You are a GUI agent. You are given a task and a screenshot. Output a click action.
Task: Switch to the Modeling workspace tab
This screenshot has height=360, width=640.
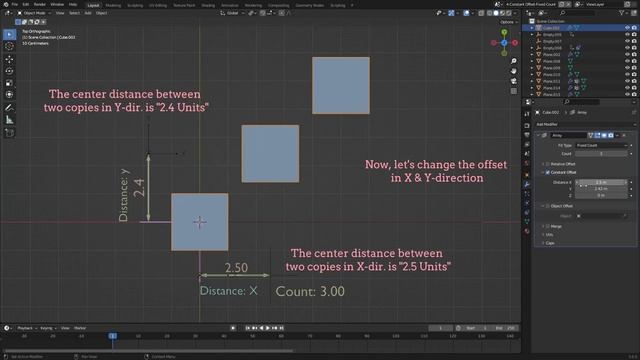pyautogui.click(x=113, y=5)
